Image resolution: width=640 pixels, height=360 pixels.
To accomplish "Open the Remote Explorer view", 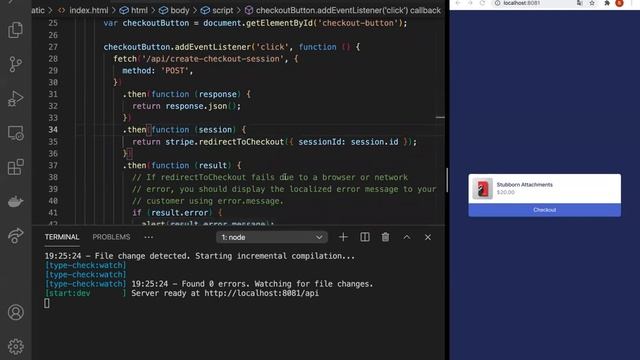I will click(x=16, y=133).
